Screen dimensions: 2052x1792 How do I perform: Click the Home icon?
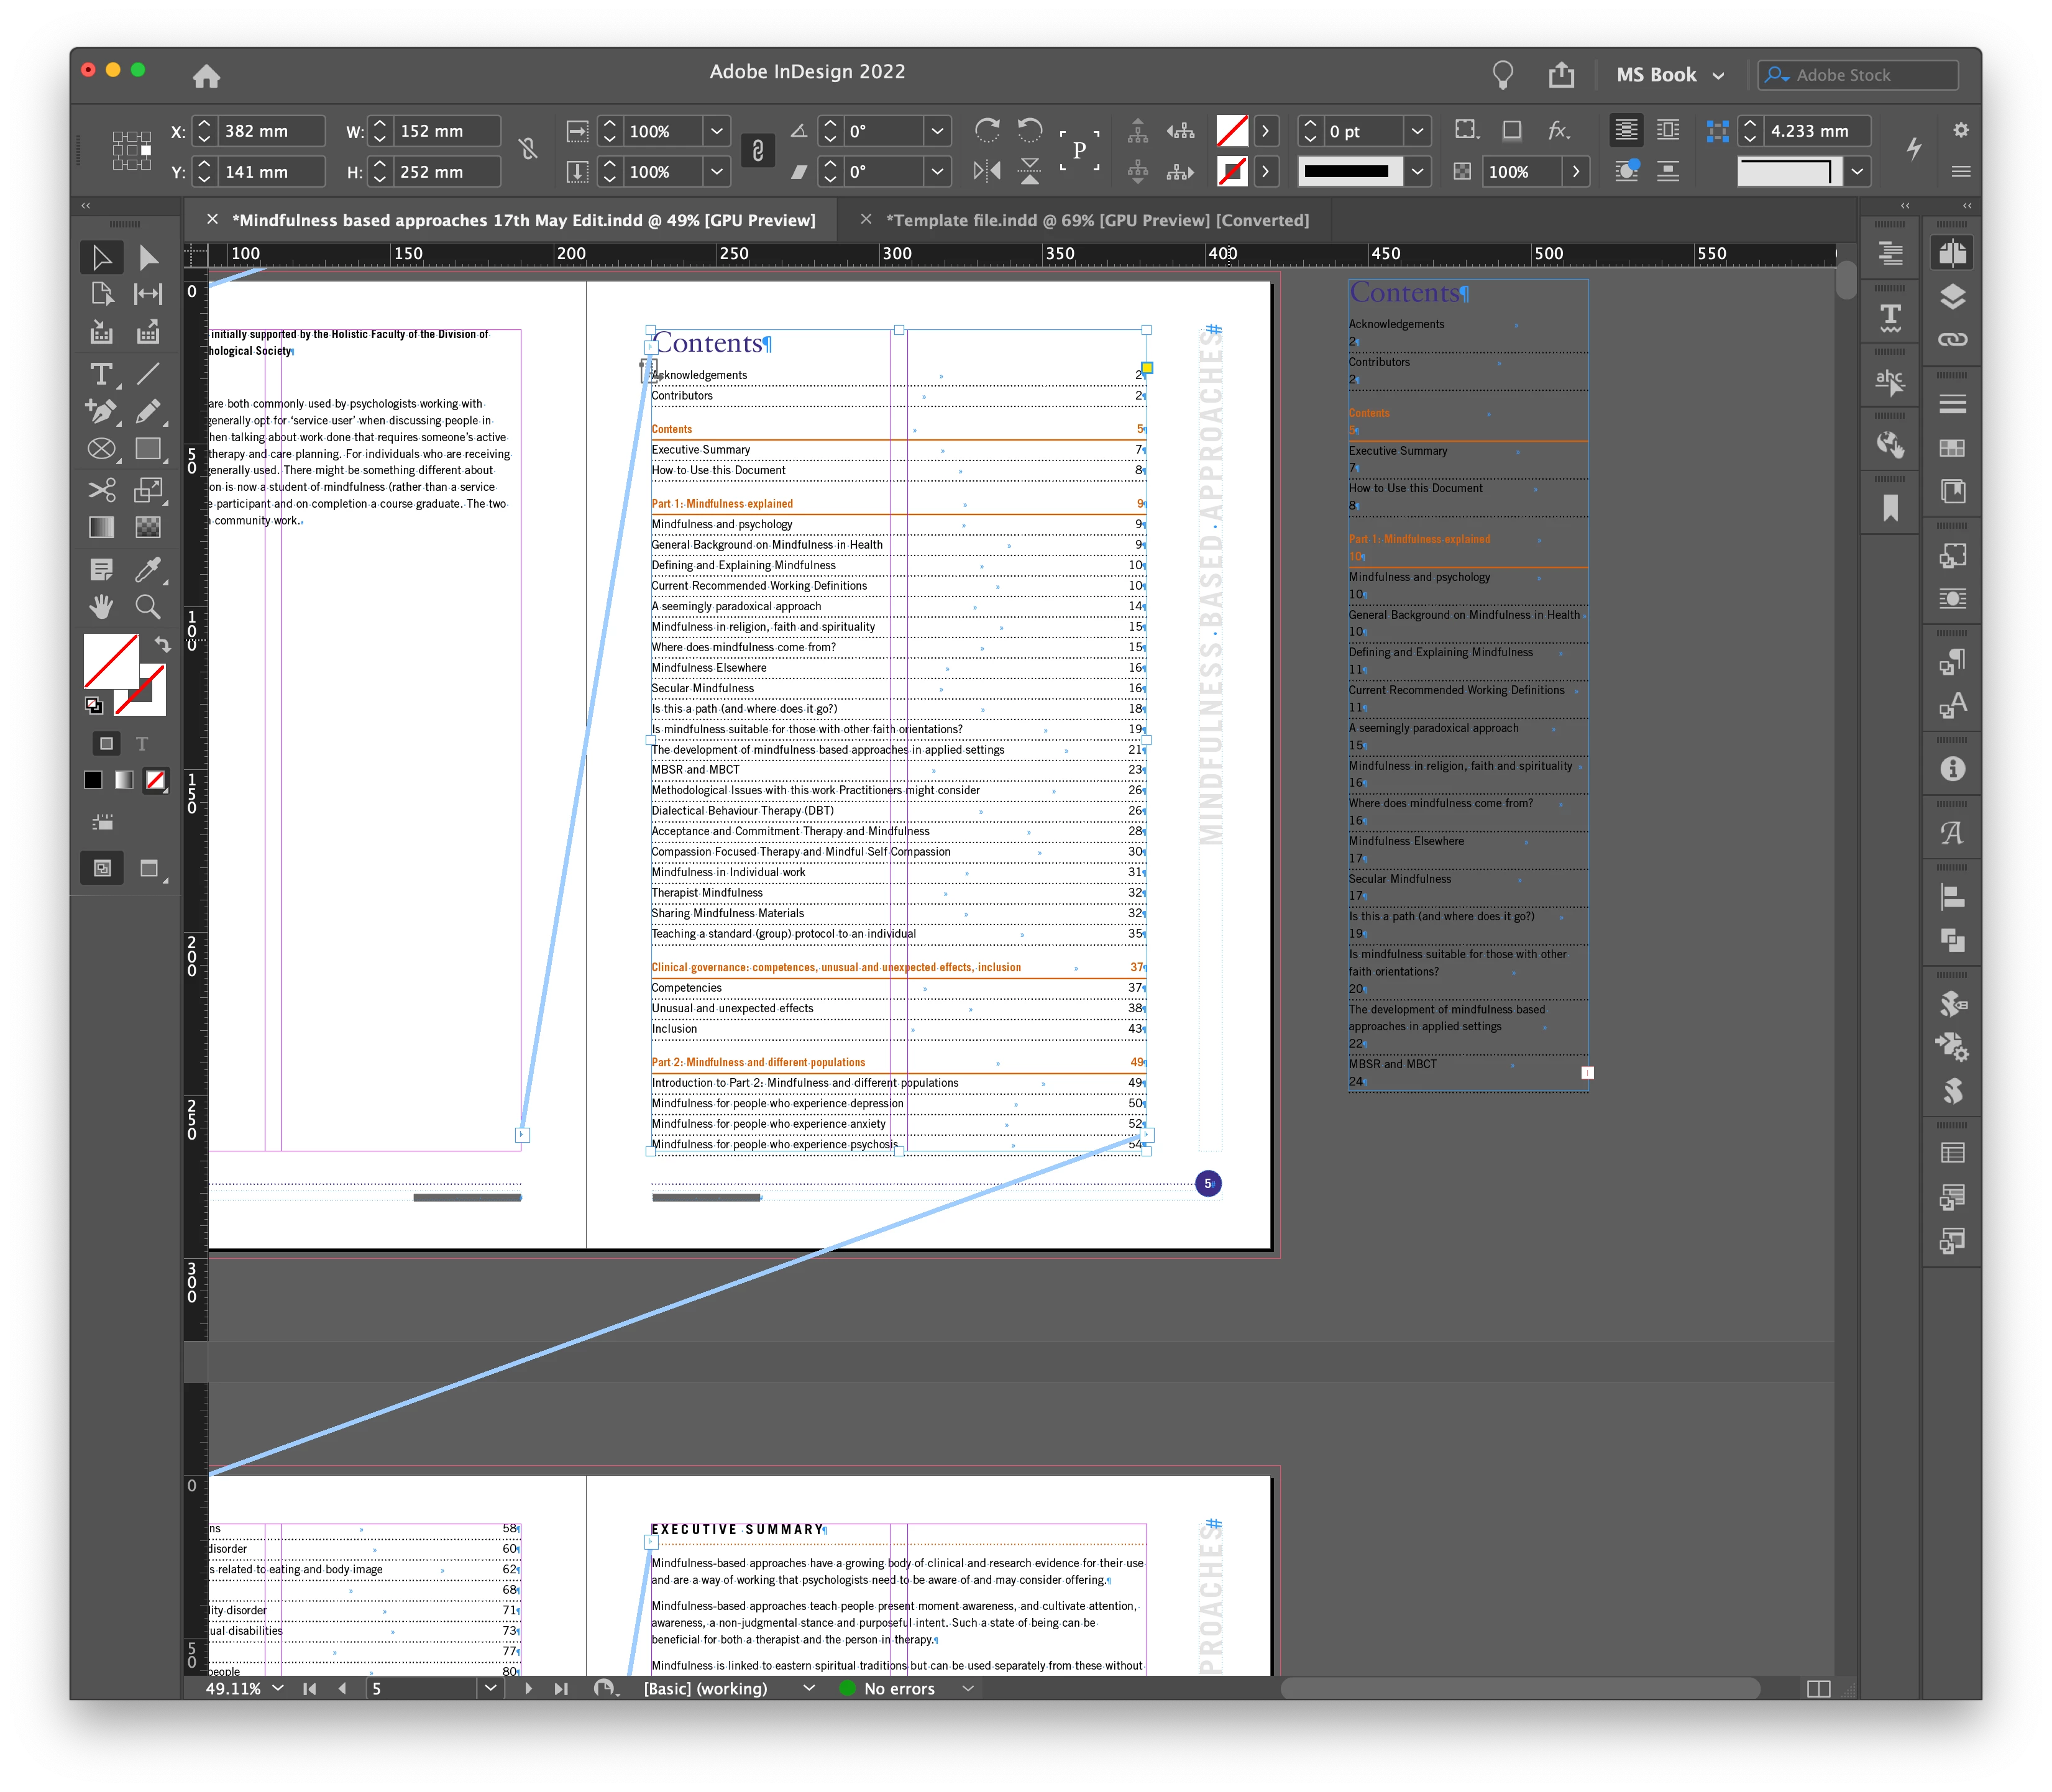tap(206, 76)
